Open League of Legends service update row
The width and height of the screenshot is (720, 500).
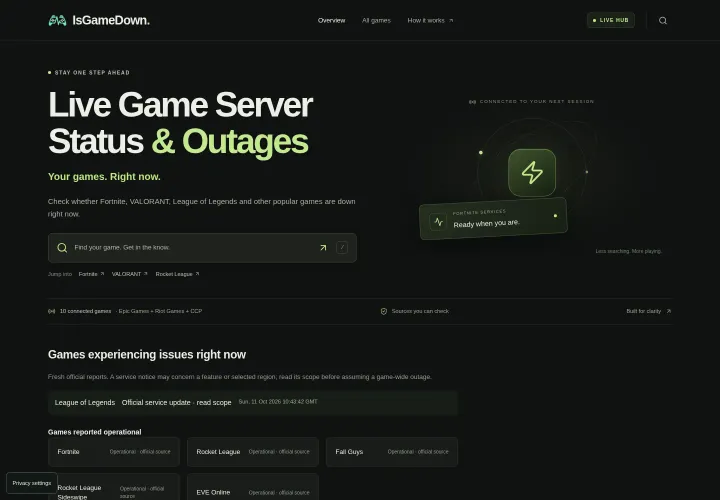(253, 403)
